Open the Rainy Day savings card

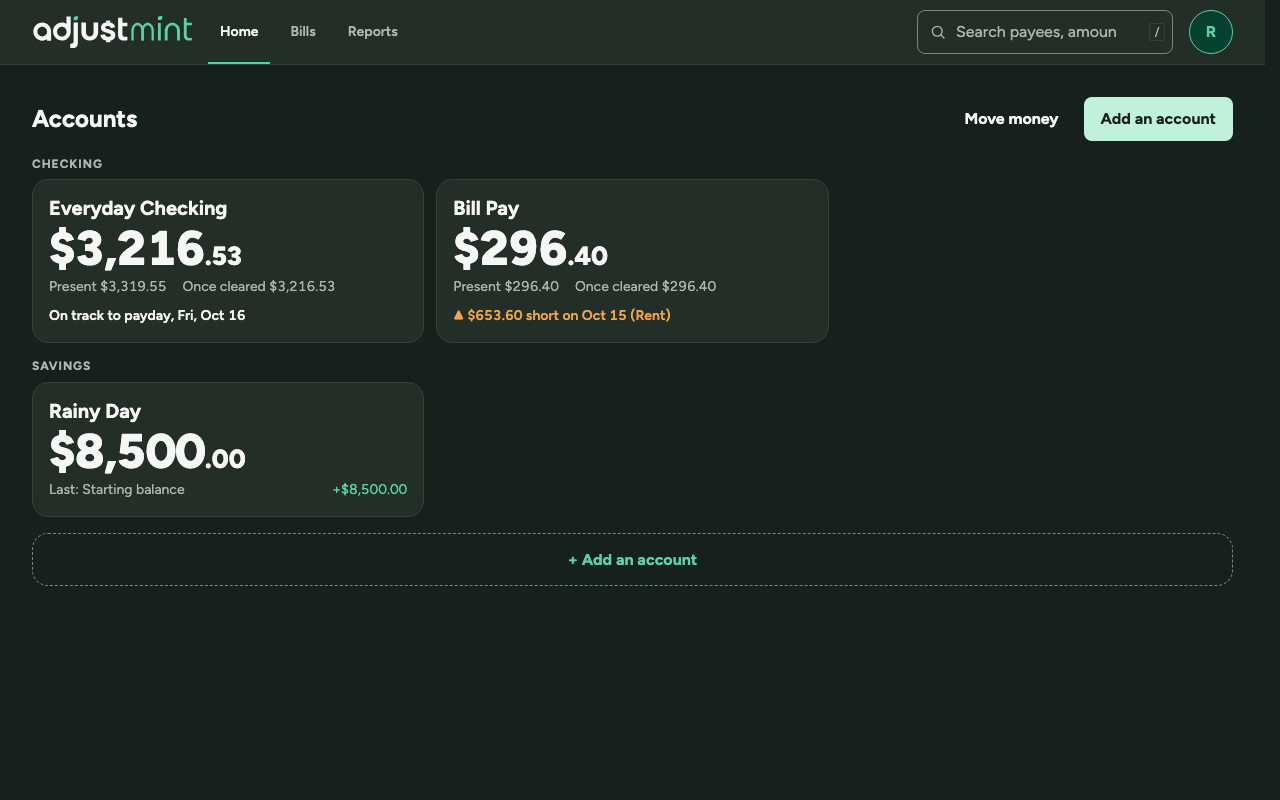click(x=228, y=449)
